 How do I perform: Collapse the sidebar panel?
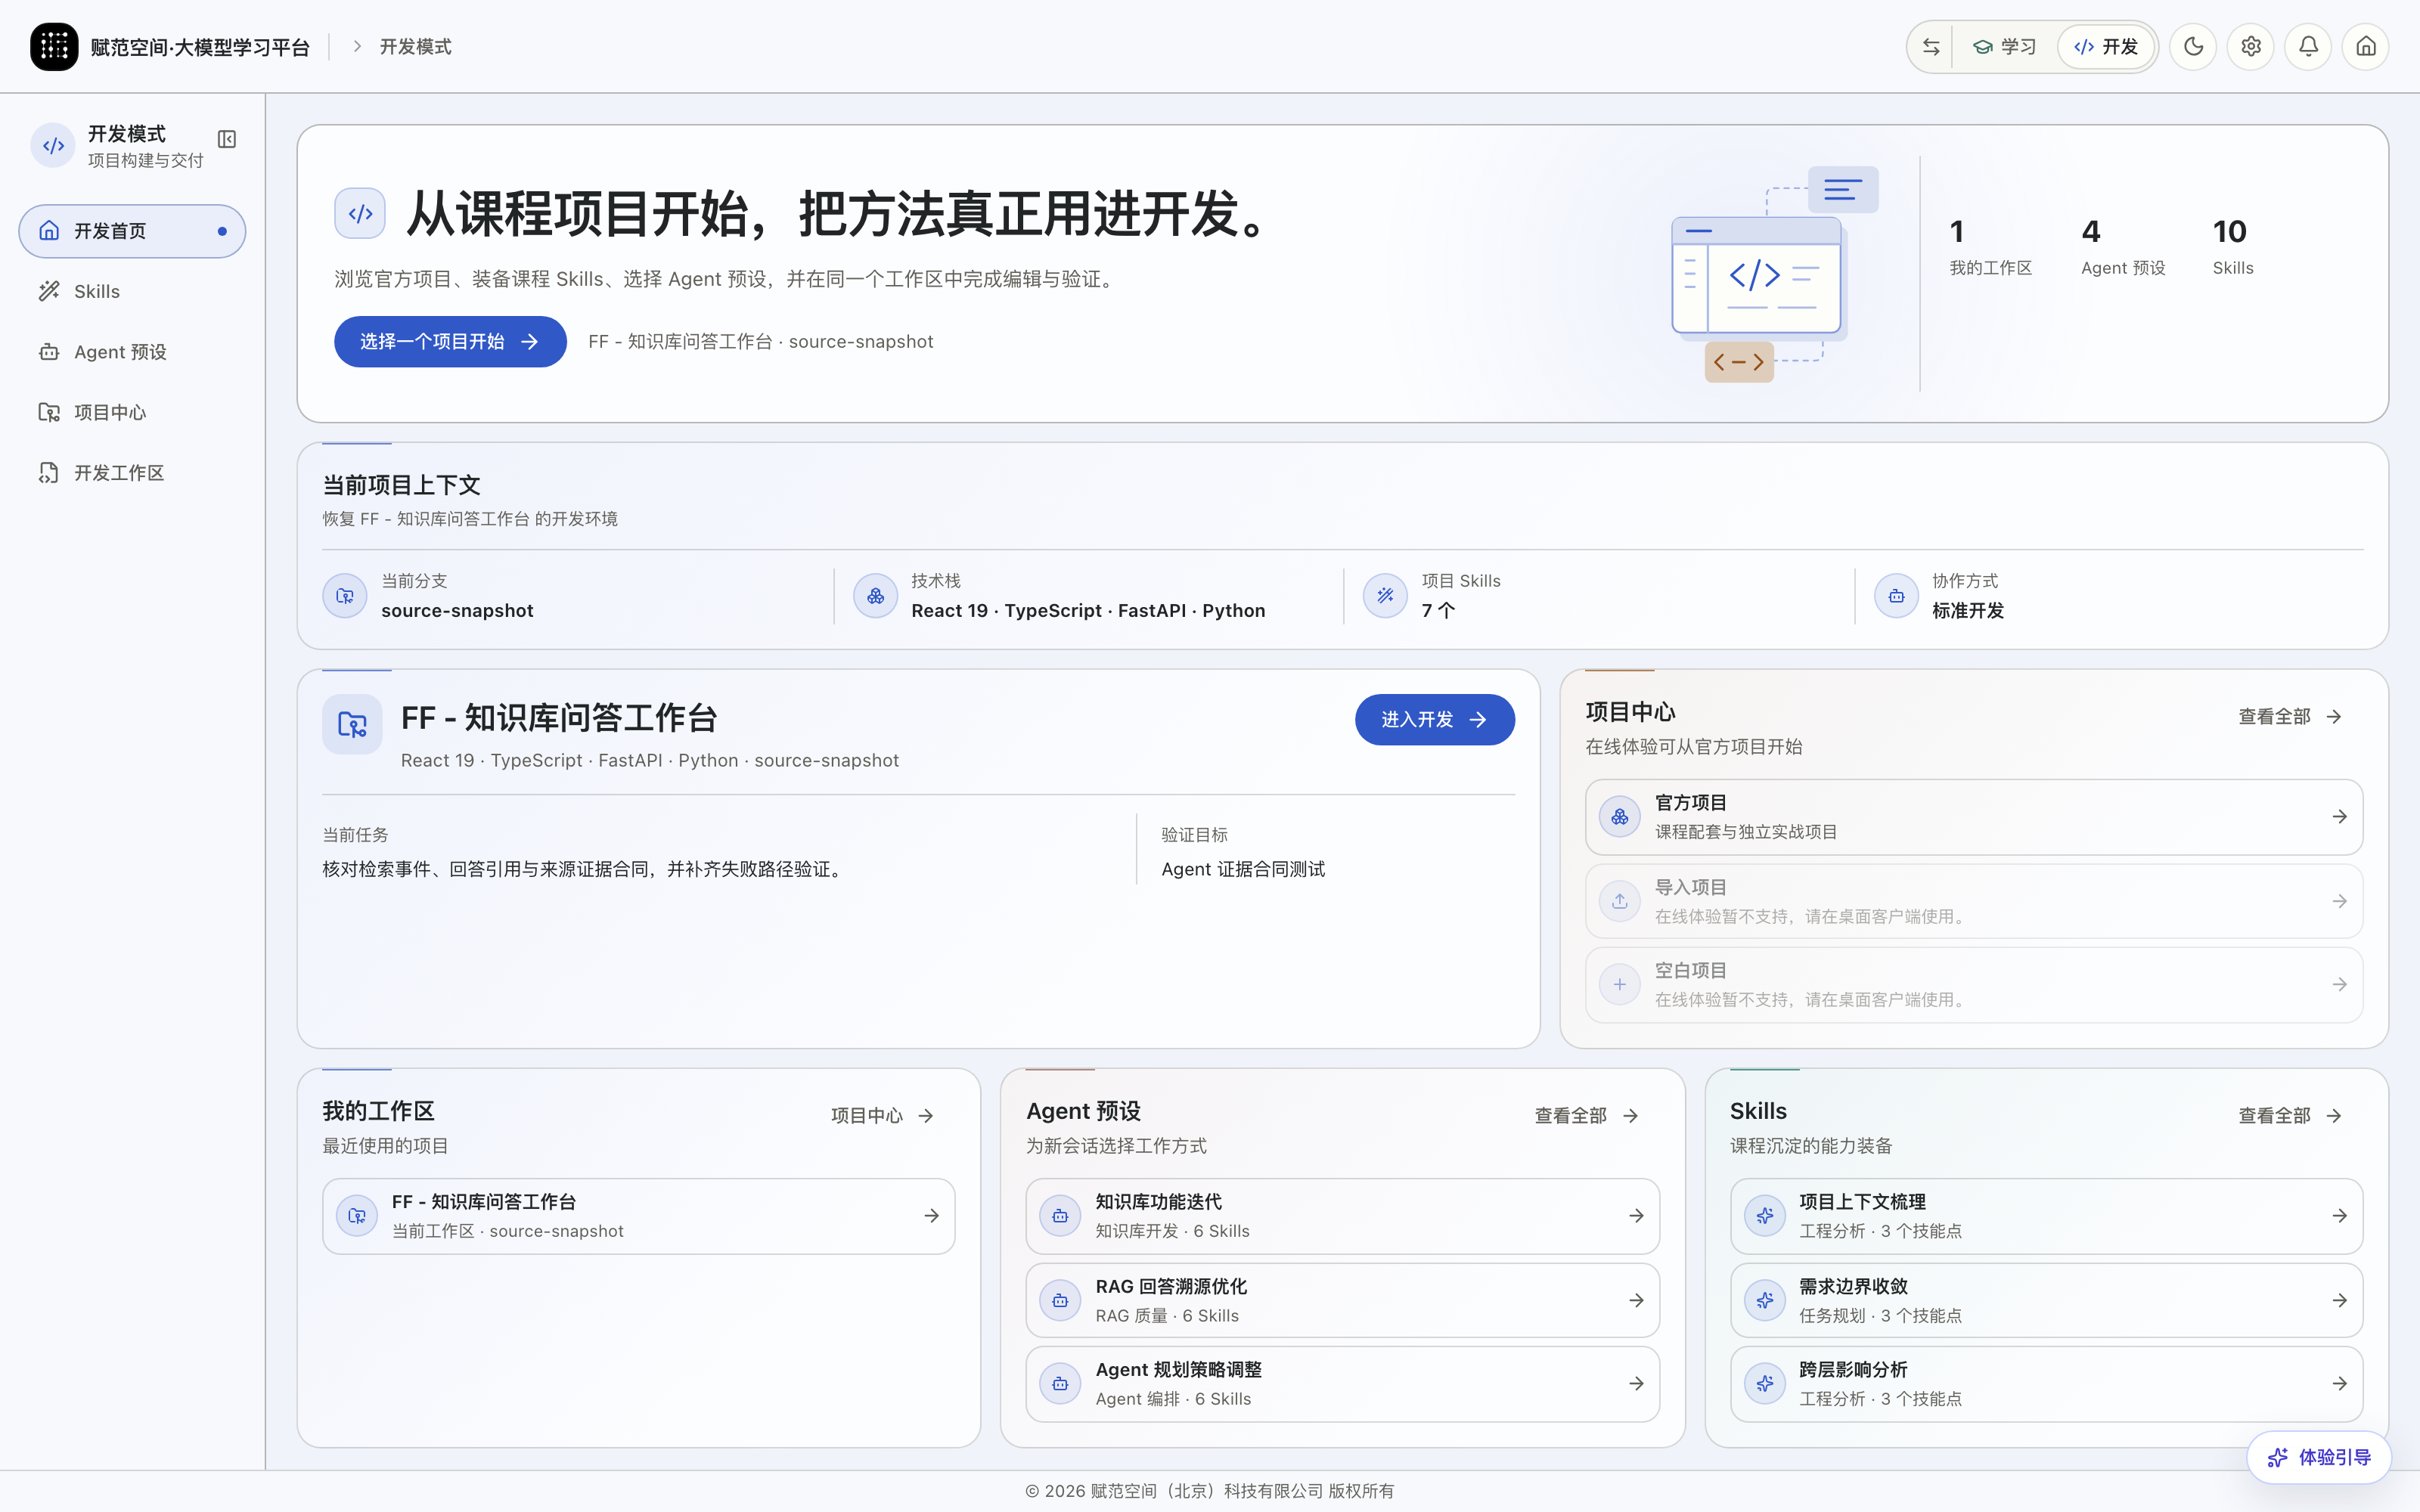pos(227,139)
